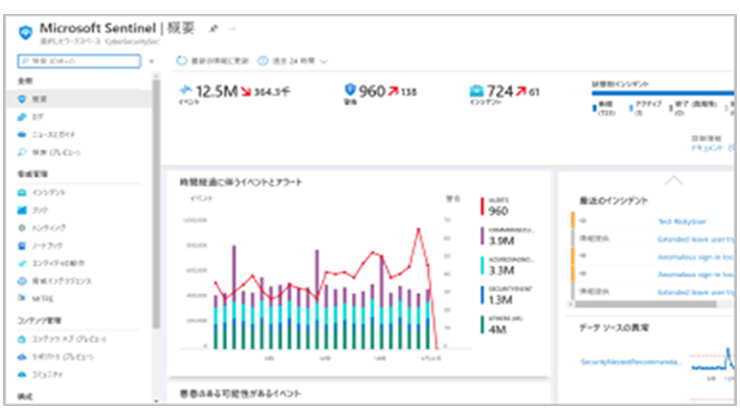This screenshot has width=740, height=417.
Task: Click the Microsoft Sentinel shield logo
Action: [25, 32]
